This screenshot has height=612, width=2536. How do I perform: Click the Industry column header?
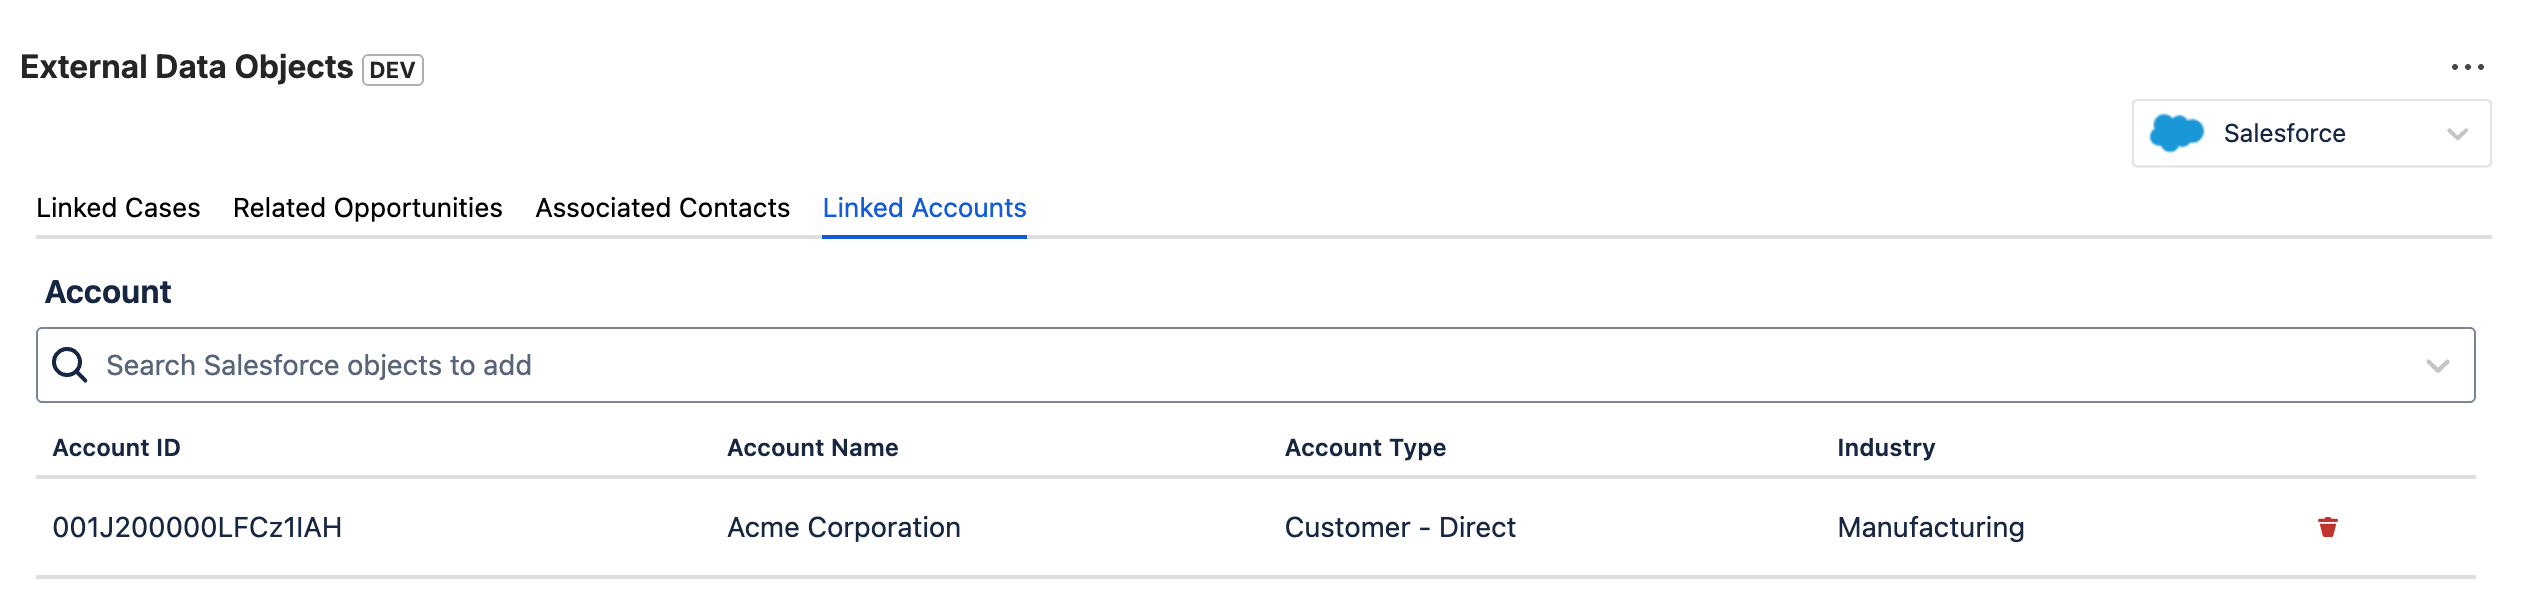(x=1885, y=448)
